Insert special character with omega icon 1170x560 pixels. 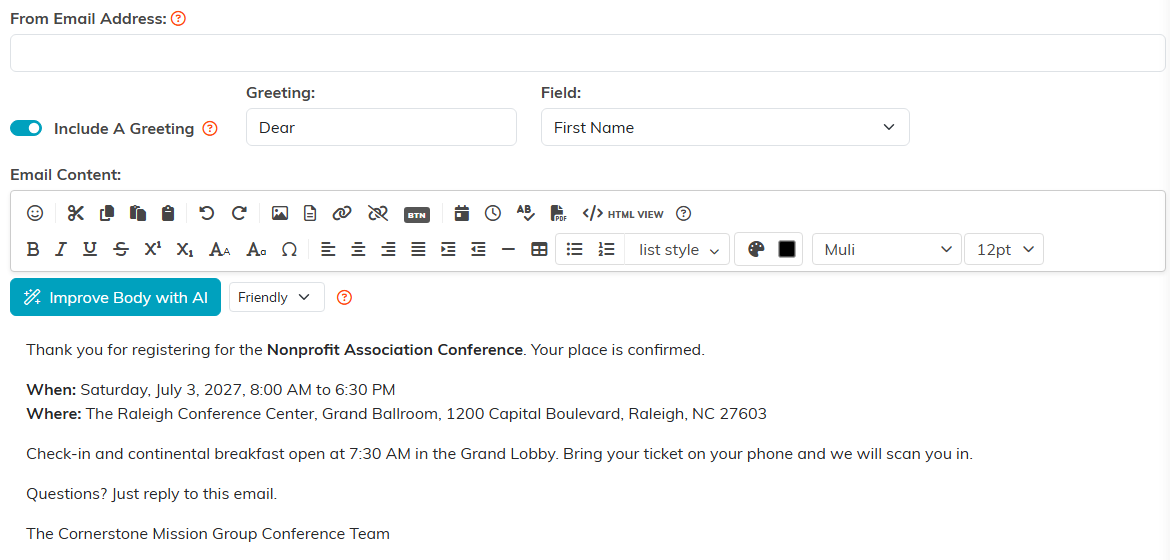coord(290,249)
